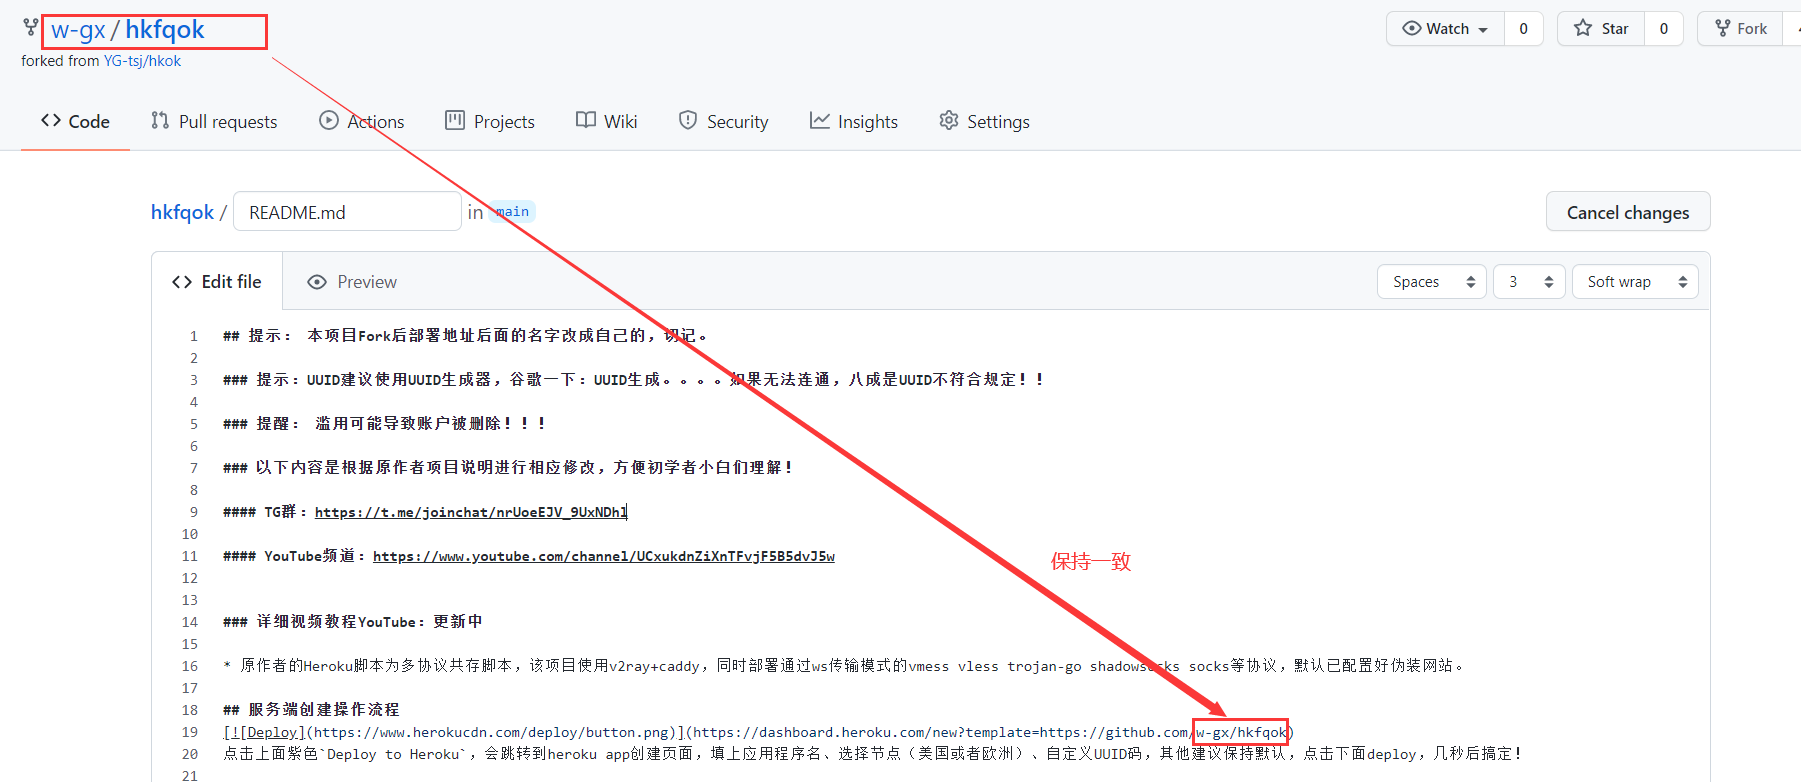Click line 5 warning text

[x=384, y=424]
